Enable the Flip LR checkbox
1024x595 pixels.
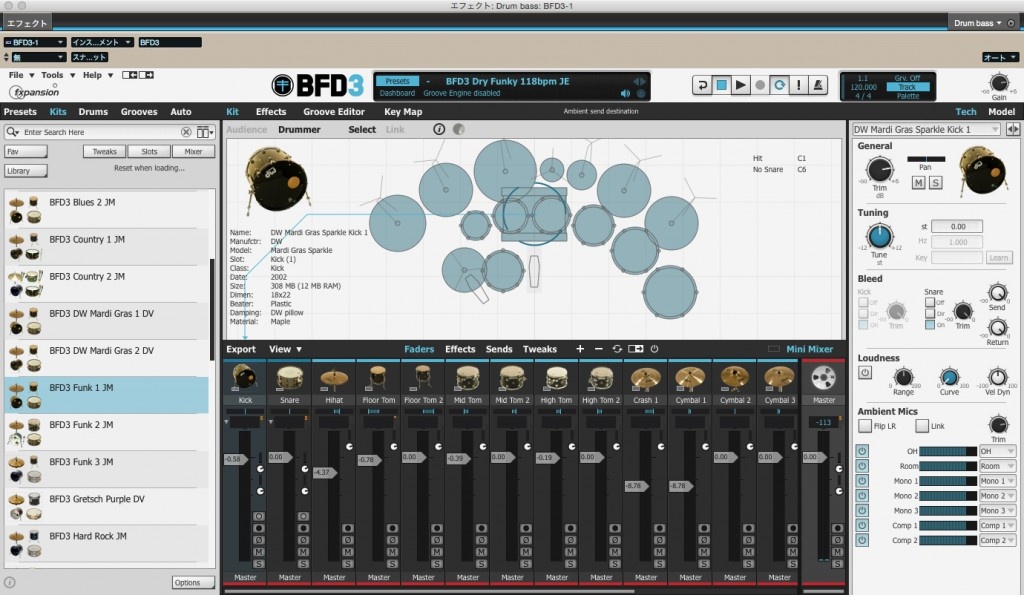click(865, 426)
